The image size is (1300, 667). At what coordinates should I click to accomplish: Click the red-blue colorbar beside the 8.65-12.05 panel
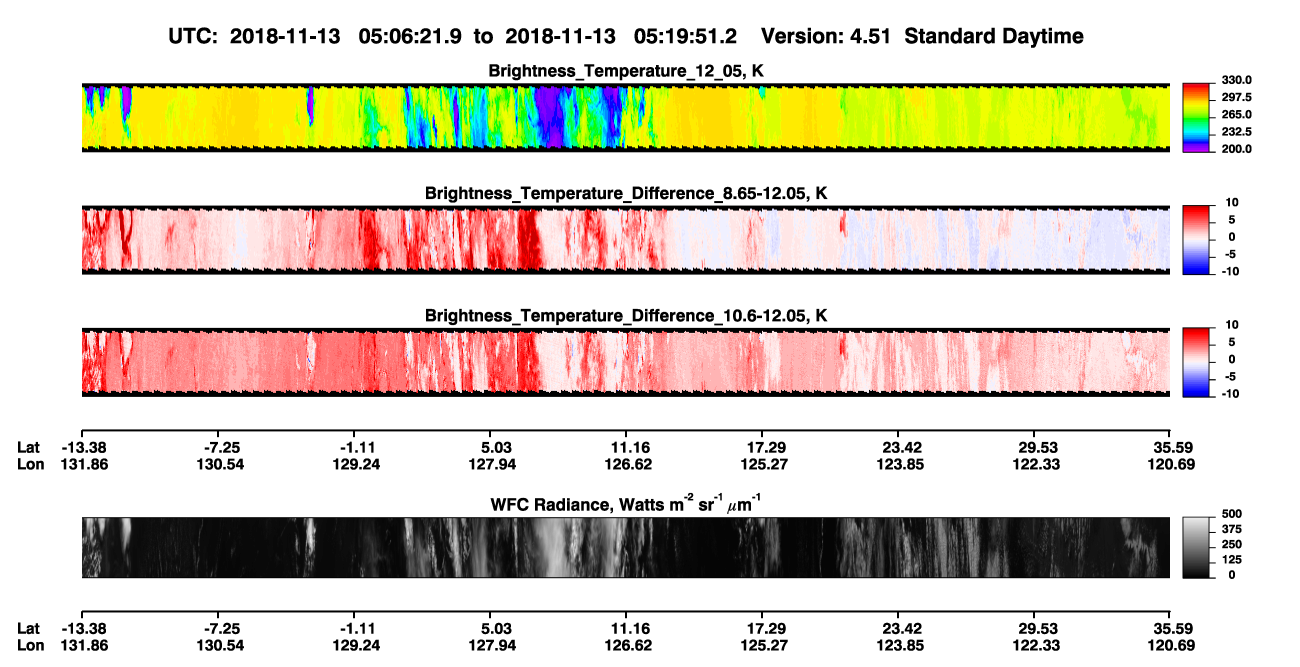(x=1198, y=239)
